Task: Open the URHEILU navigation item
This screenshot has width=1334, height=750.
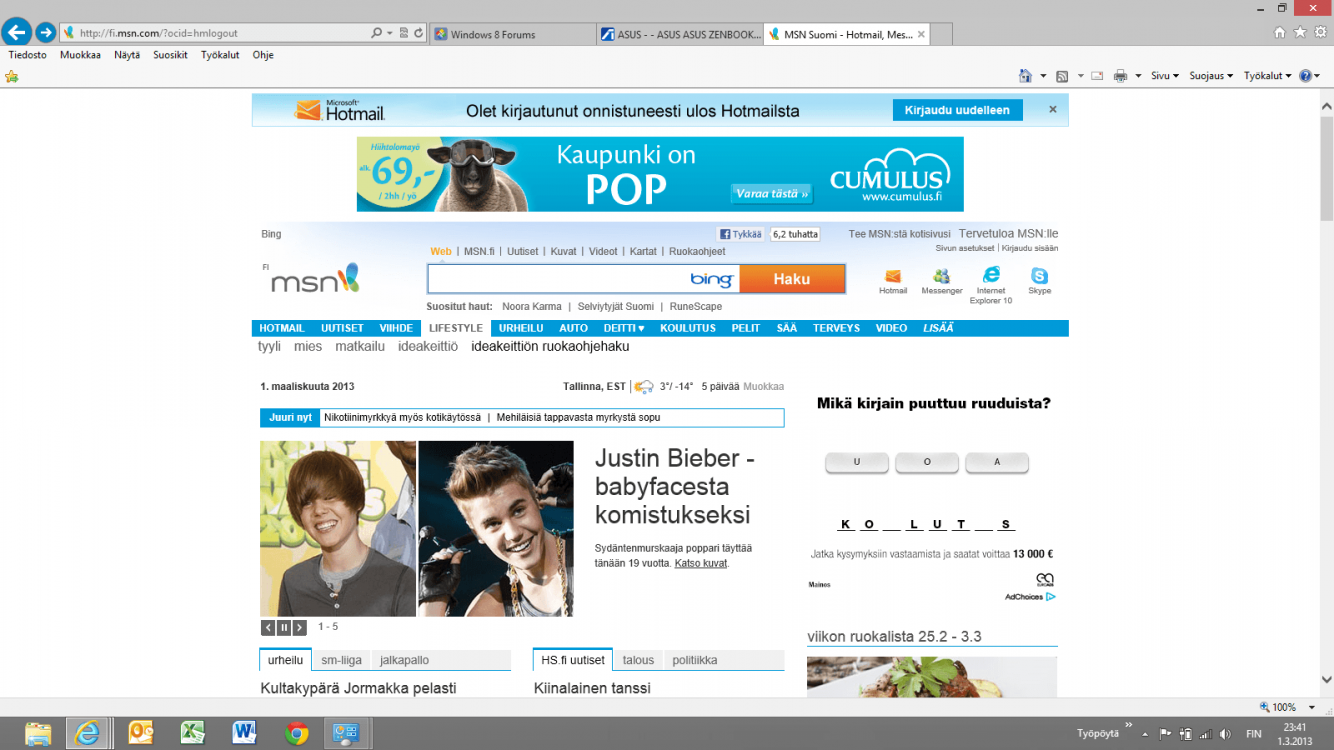Action: pos(521,328)
